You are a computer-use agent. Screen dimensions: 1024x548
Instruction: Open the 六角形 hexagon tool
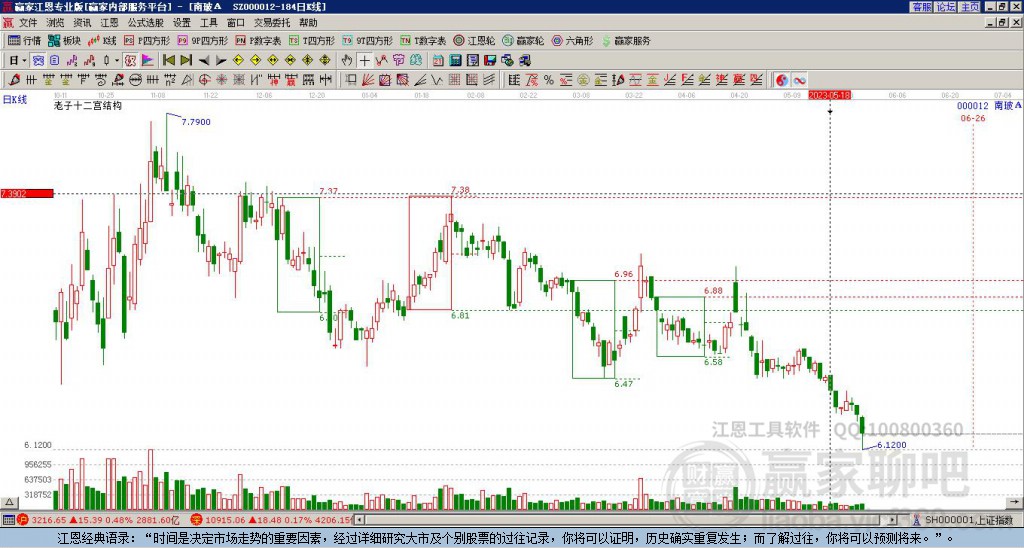pyautogui.click(x=573, y=40)
